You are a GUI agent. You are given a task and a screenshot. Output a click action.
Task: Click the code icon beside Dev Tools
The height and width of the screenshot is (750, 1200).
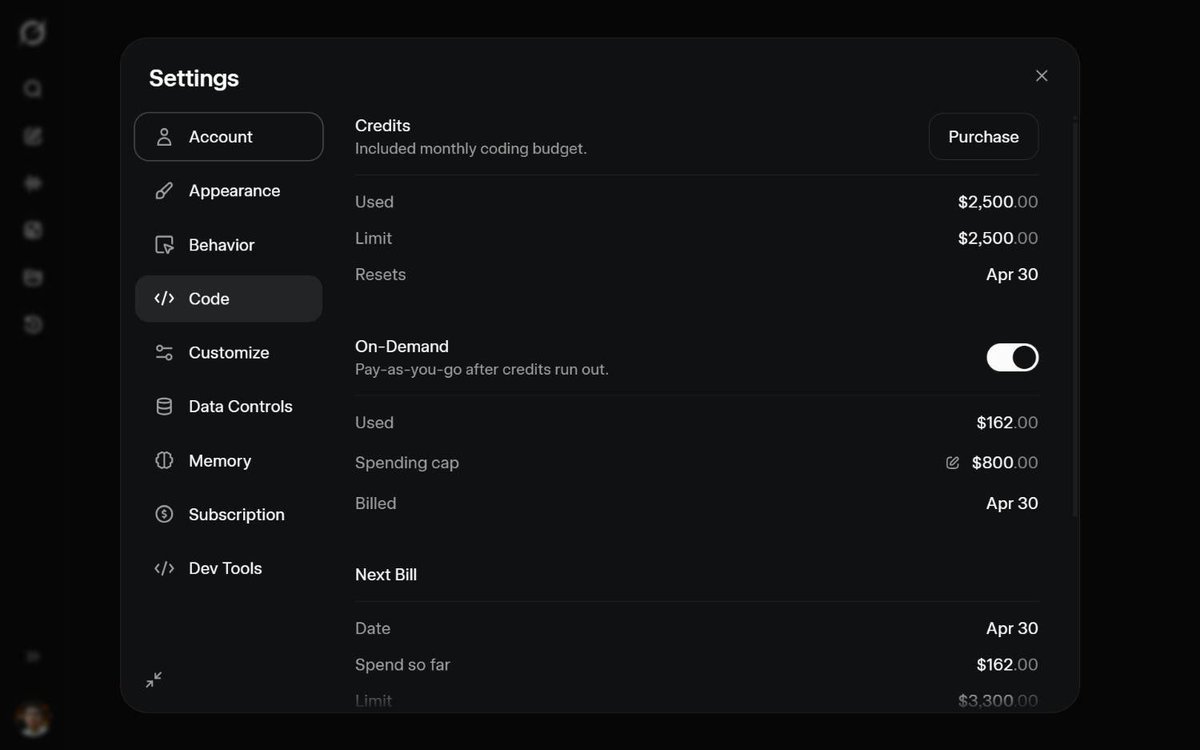164,569
